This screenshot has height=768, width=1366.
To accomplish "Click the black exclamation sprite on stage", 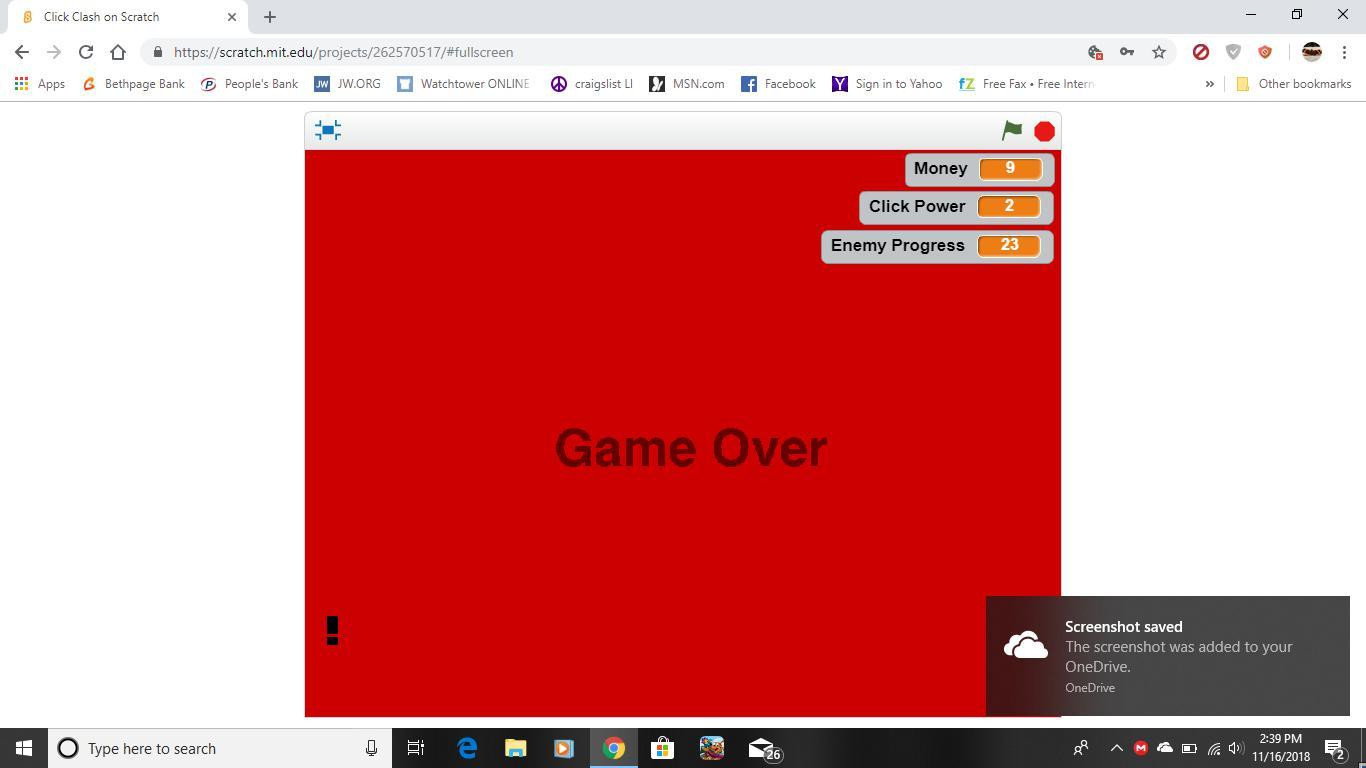I will pos(333,630).
